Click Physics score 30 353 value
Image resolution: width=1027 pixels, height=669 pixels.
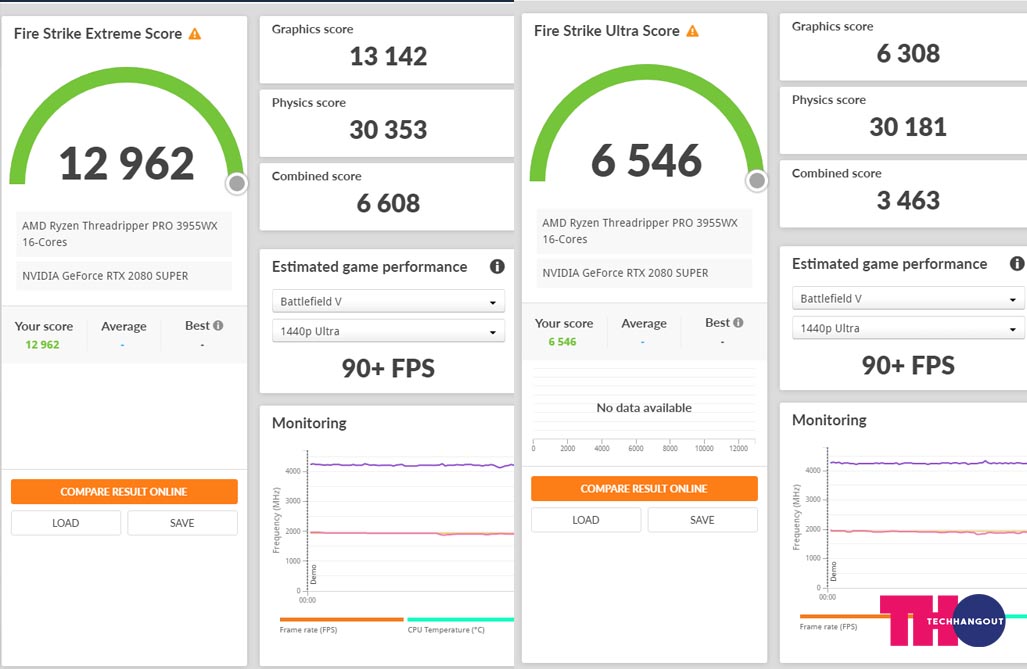coord(388,130)
